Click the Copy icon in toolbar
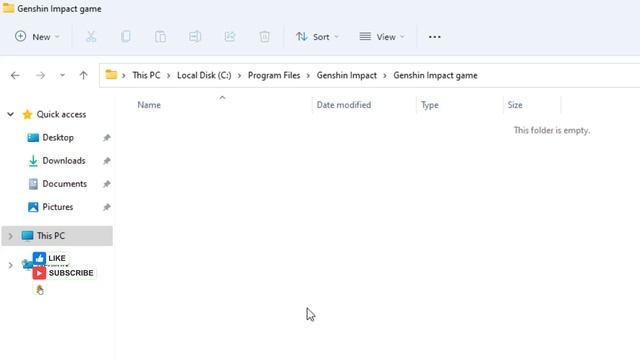Image resolution: width=640 pixels, height=360 pixels. (126, 37)
